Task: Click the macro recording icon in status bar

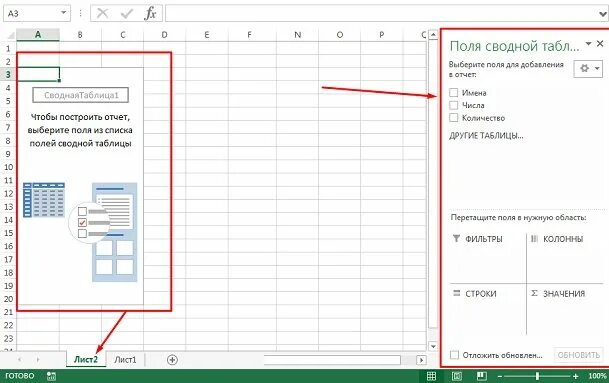Action: pos(51,376)
